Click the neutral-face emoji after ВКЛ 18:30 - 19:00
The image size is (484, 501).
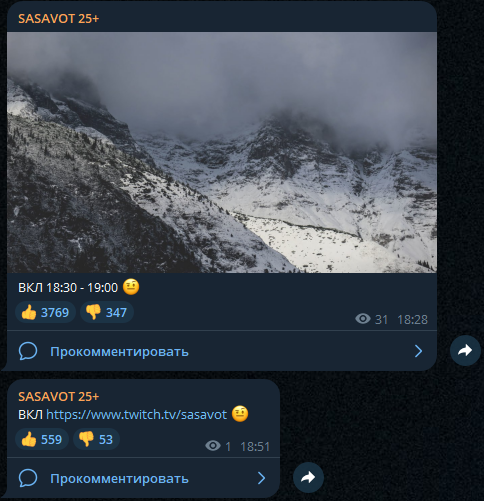[x=131, y=287]
